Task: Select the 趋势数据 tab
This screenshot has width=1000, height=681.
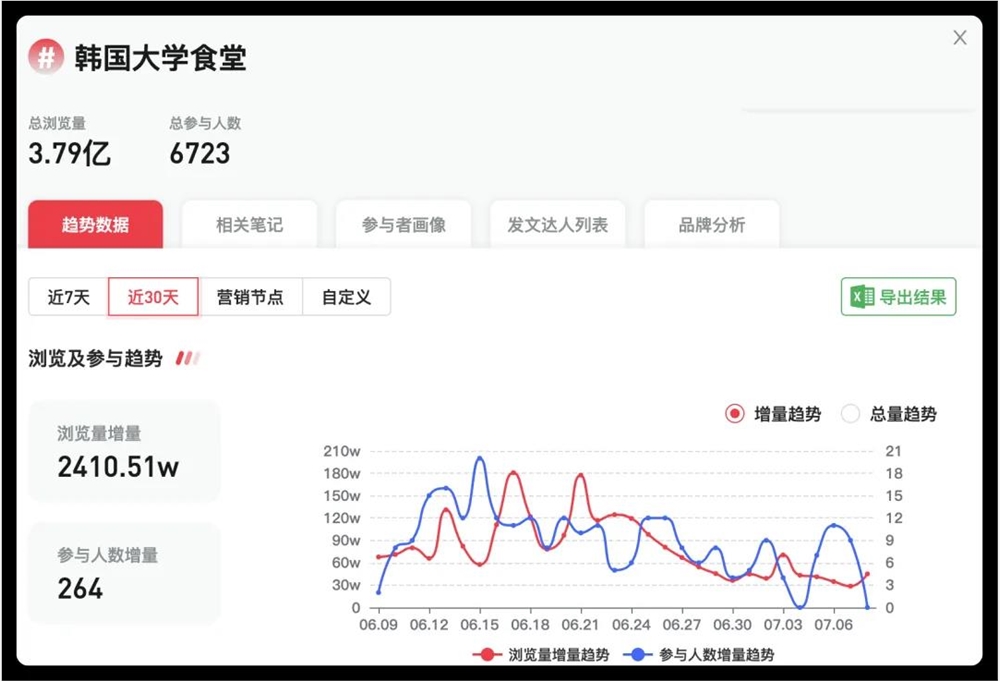Action: (x=95, y=224)
